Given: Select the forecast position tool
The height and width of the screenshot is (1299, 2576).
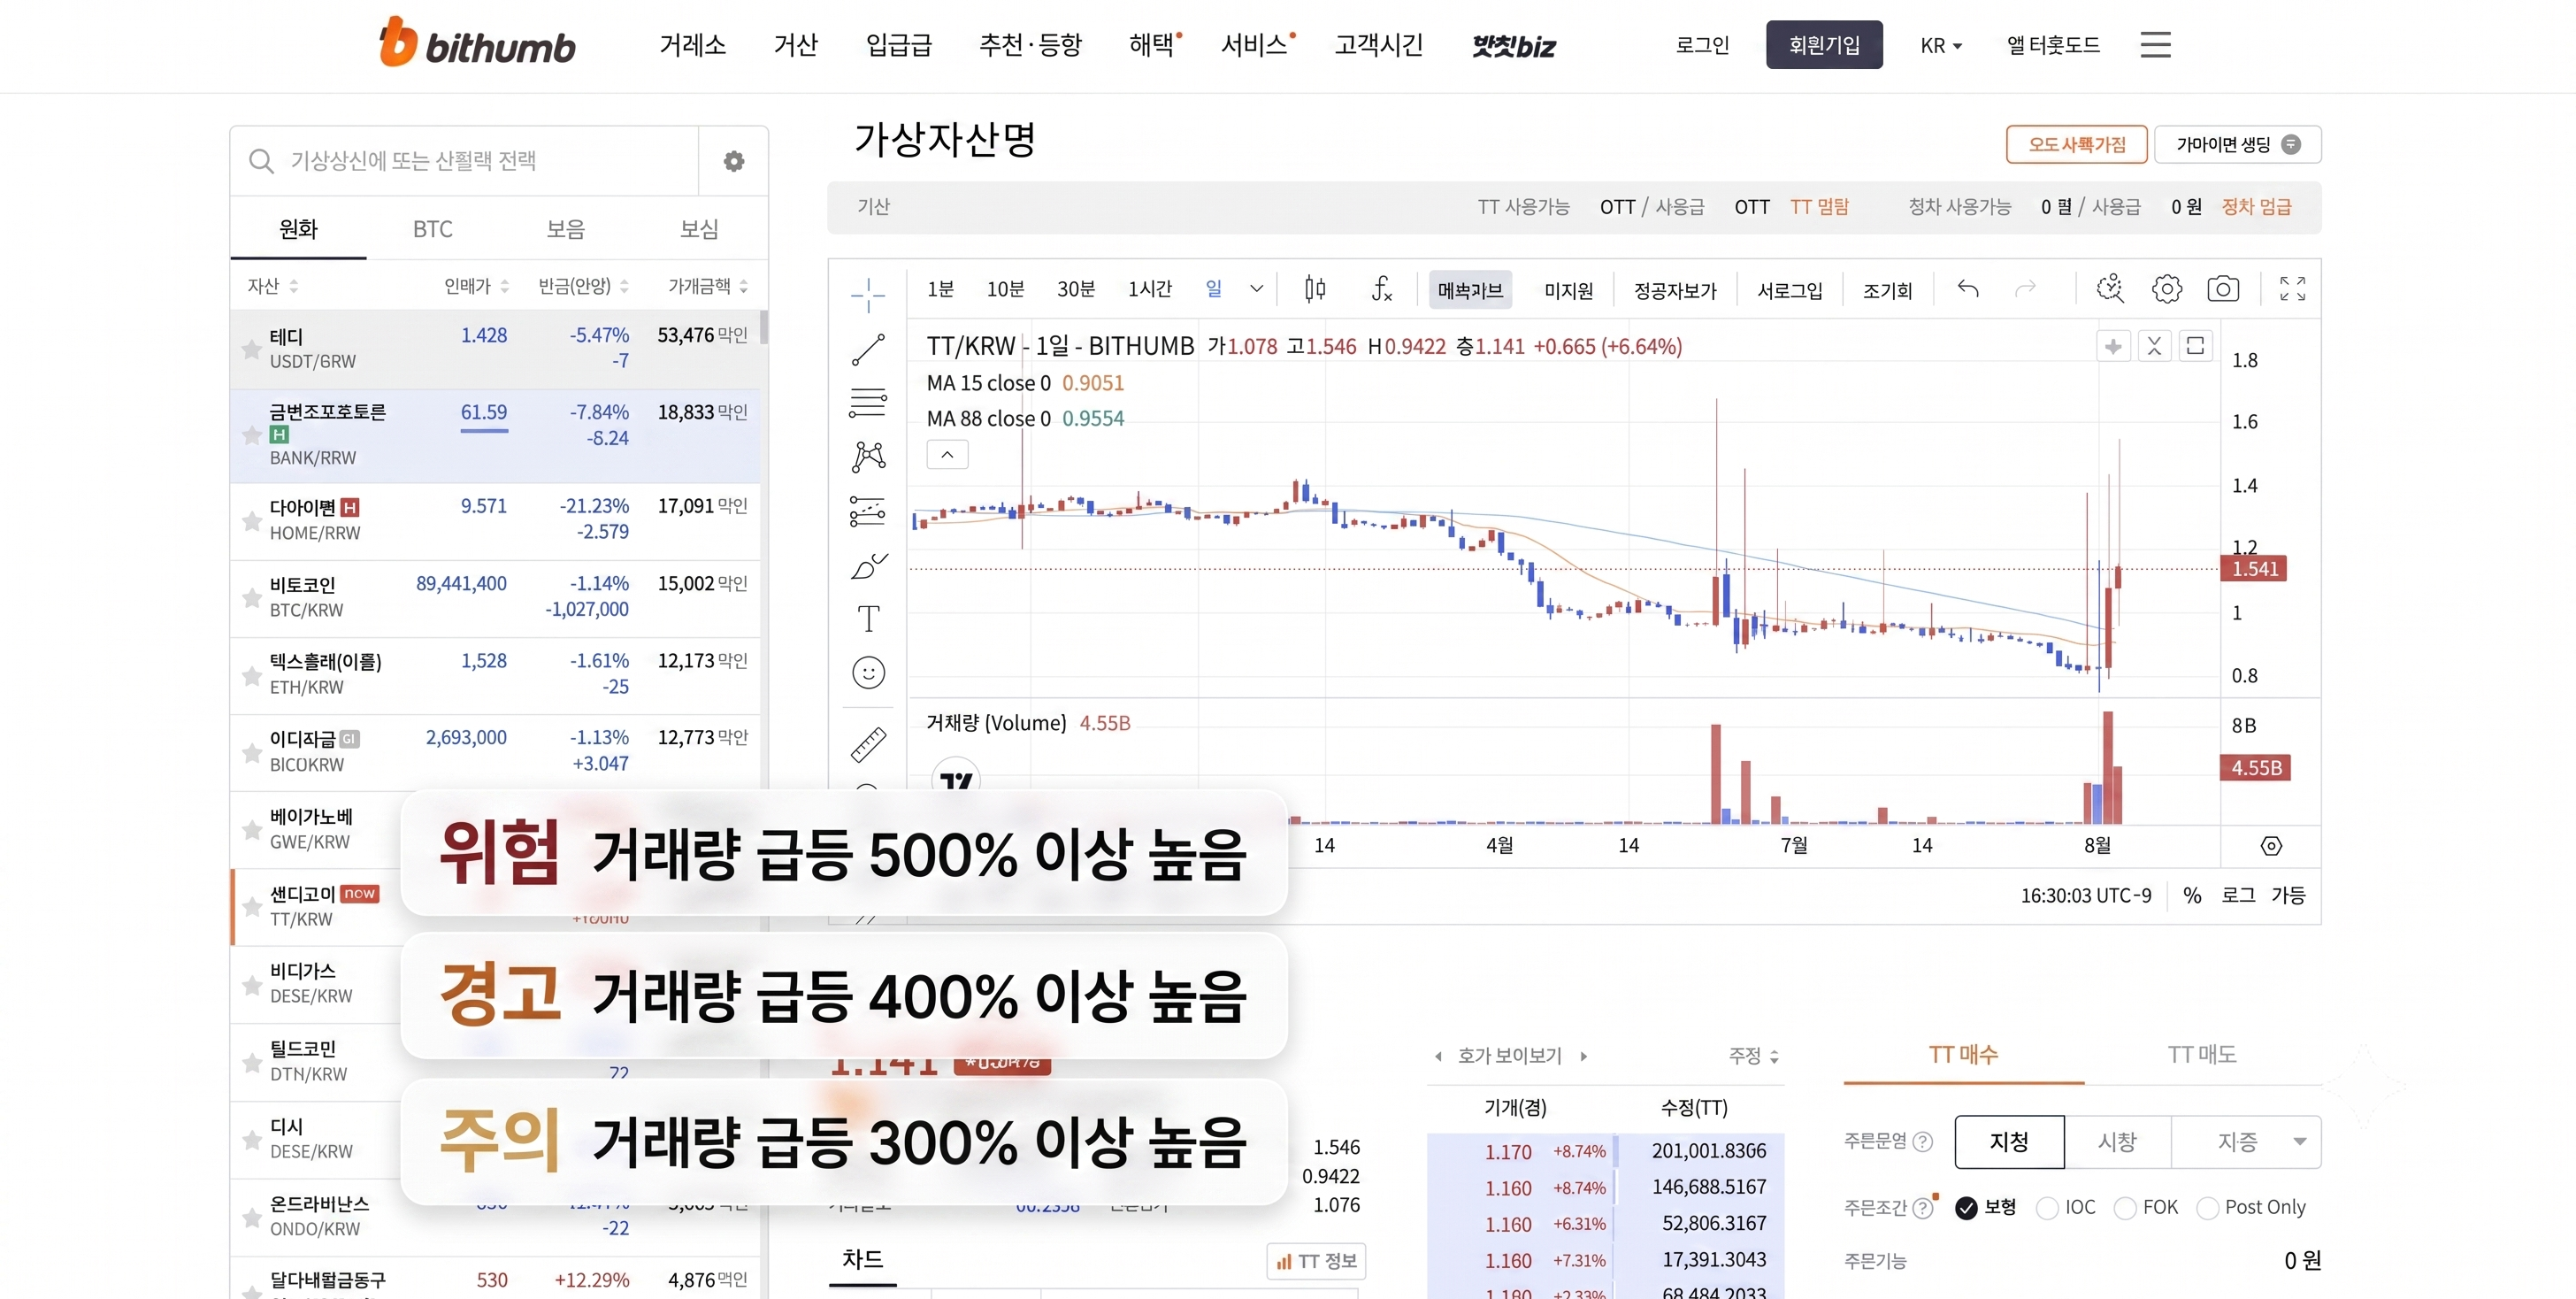Looking at the screenshot, I should click(x=868, y=511).
